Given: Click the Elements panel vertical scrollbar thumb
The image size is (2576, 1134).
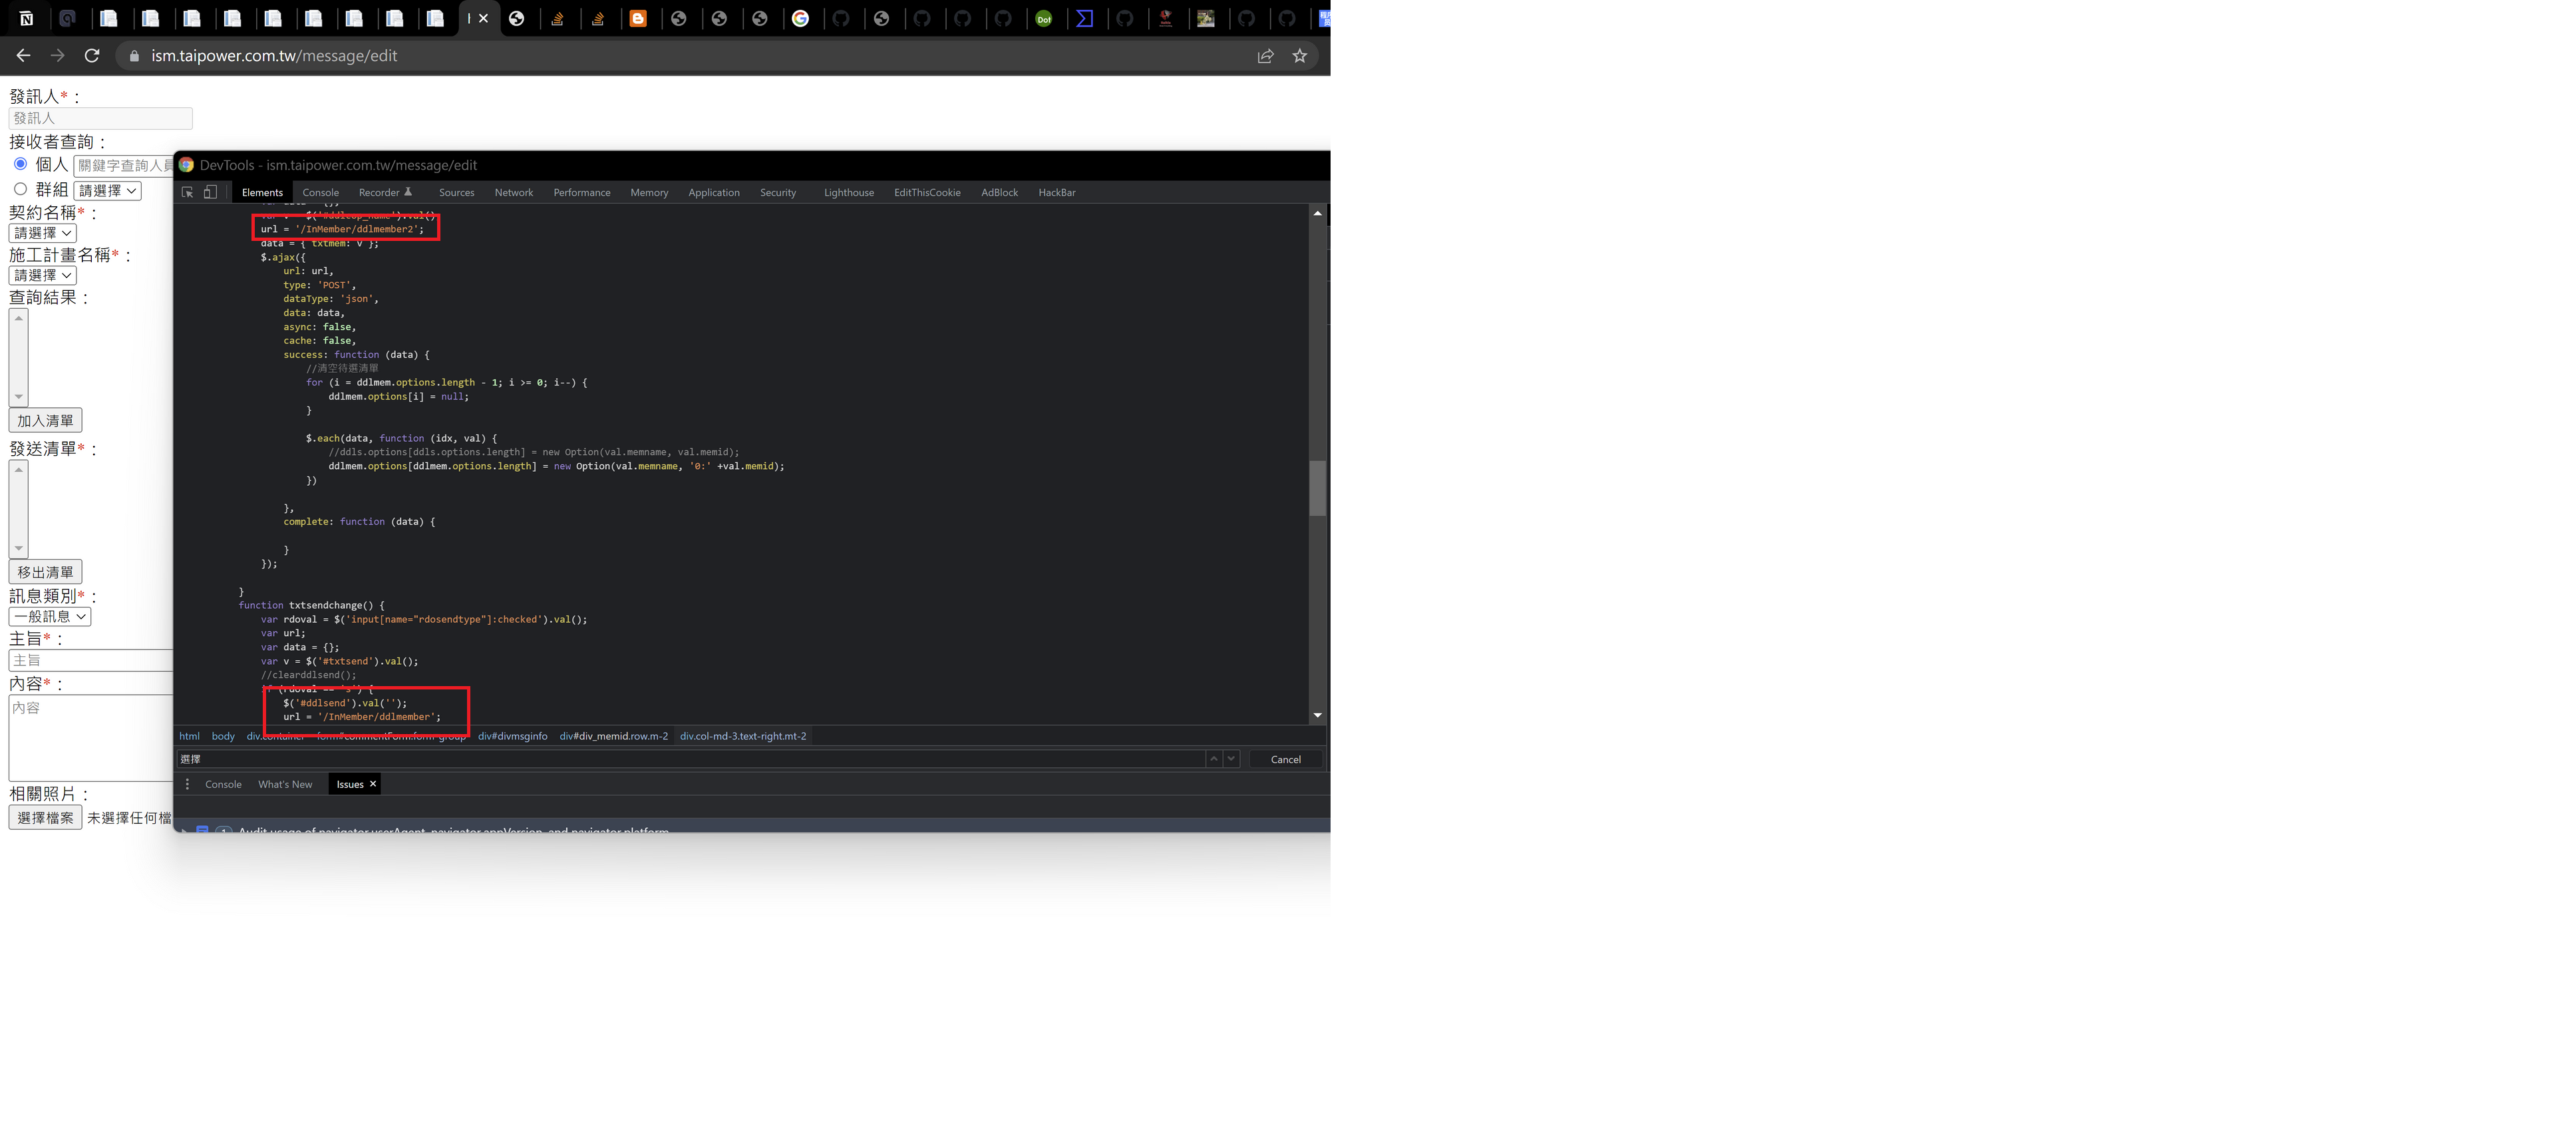Looking at the screenshot, I should point(1317,488).
